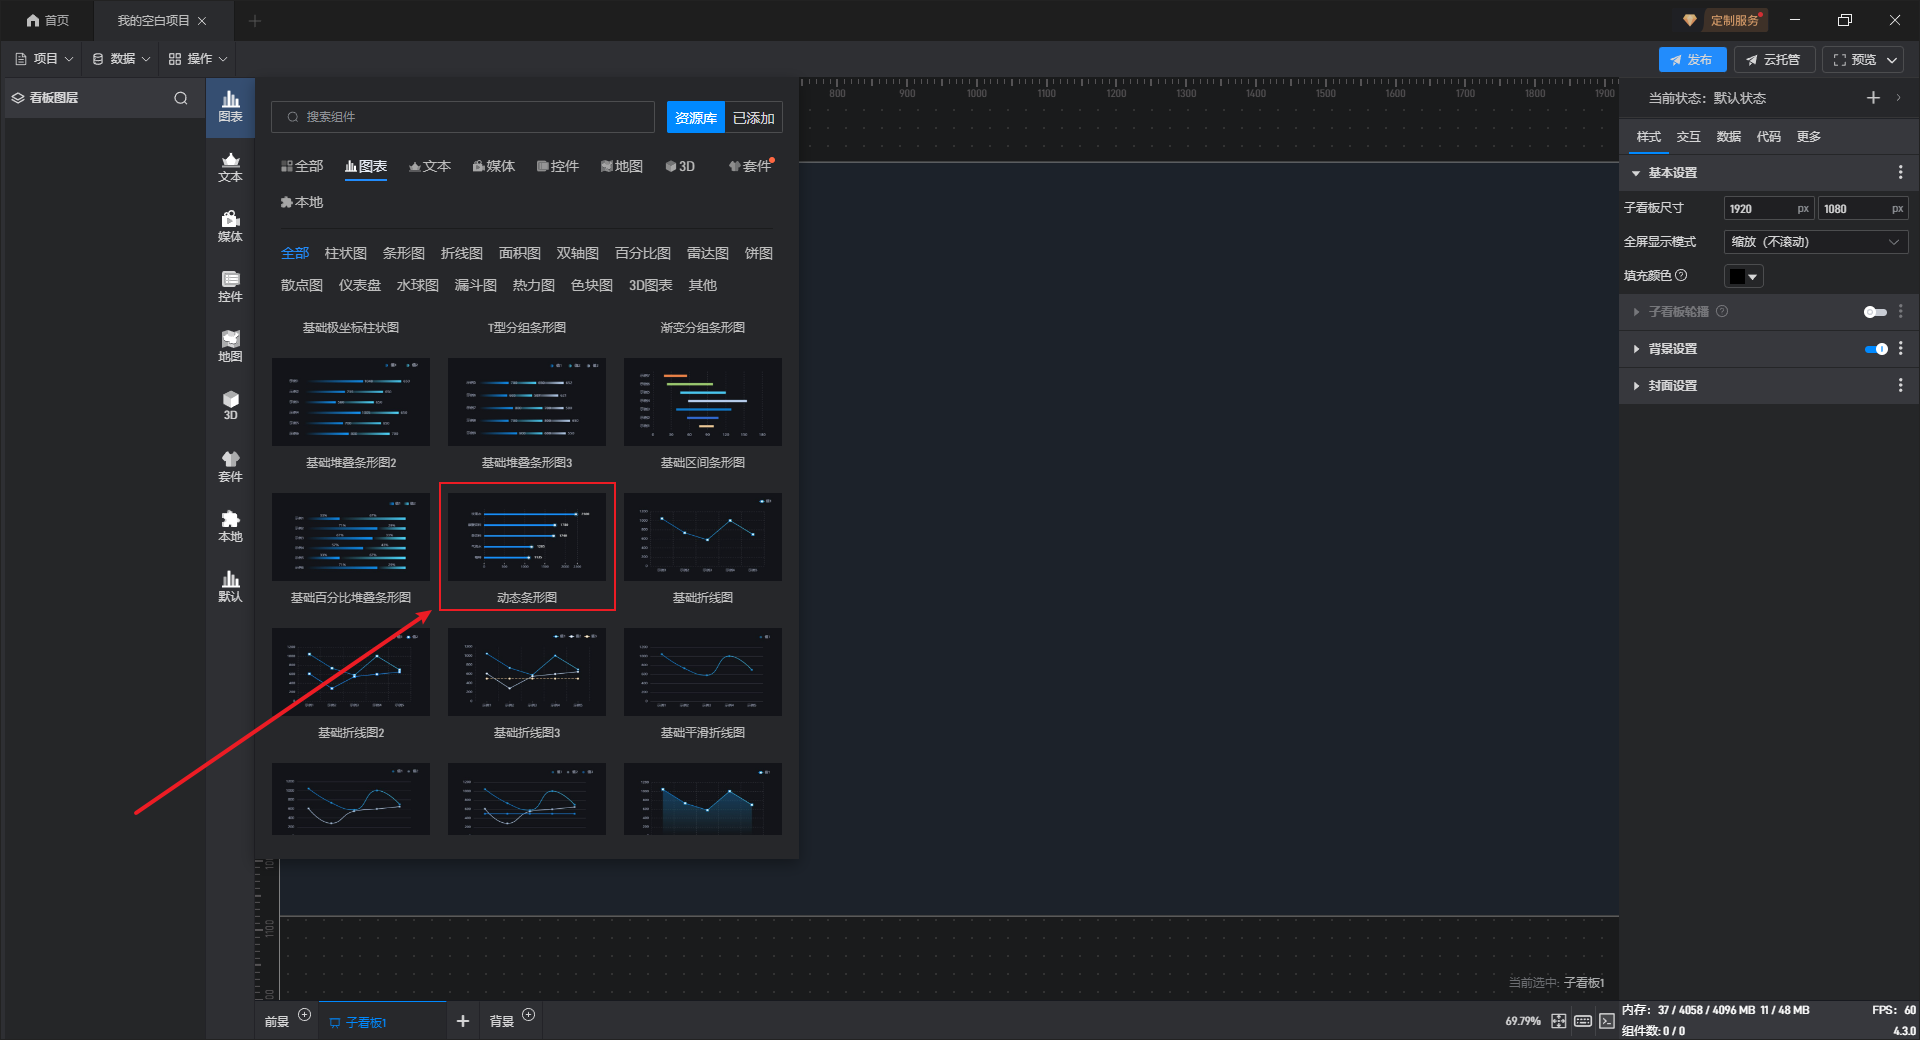Disable the 背景设置 toggle switch
The height and width of the screenshot is (1040, 1920).
click(x=1876, y=349)
